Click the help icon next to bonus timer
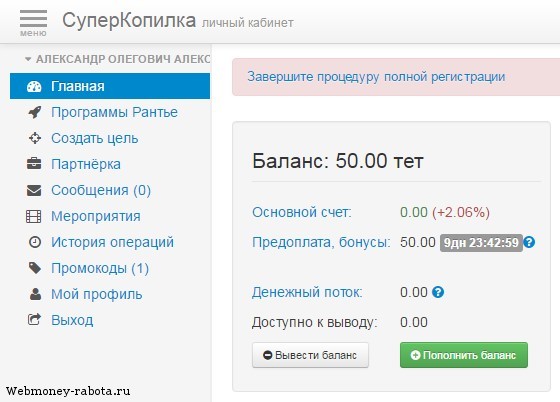This screenshot has height=402, width=560. tap(529, 242)
